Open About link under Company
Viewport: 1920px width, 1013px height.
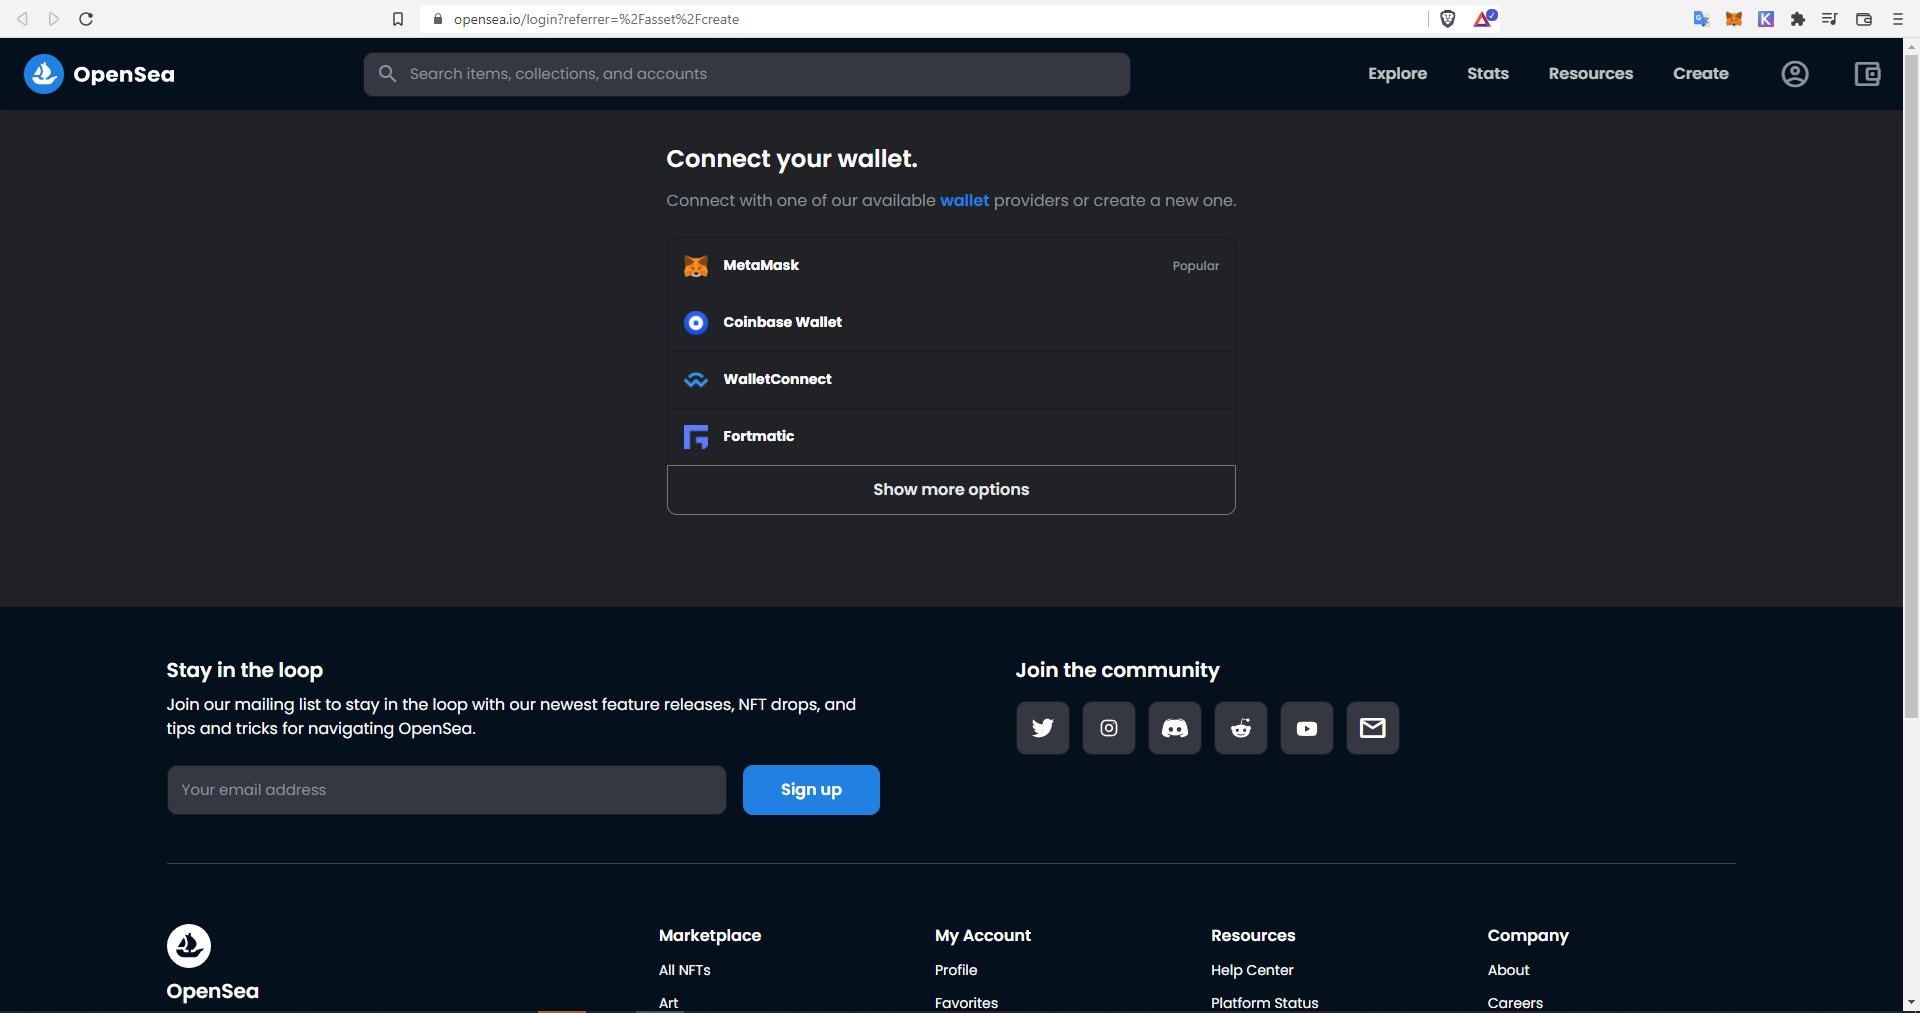(1508, 970)
